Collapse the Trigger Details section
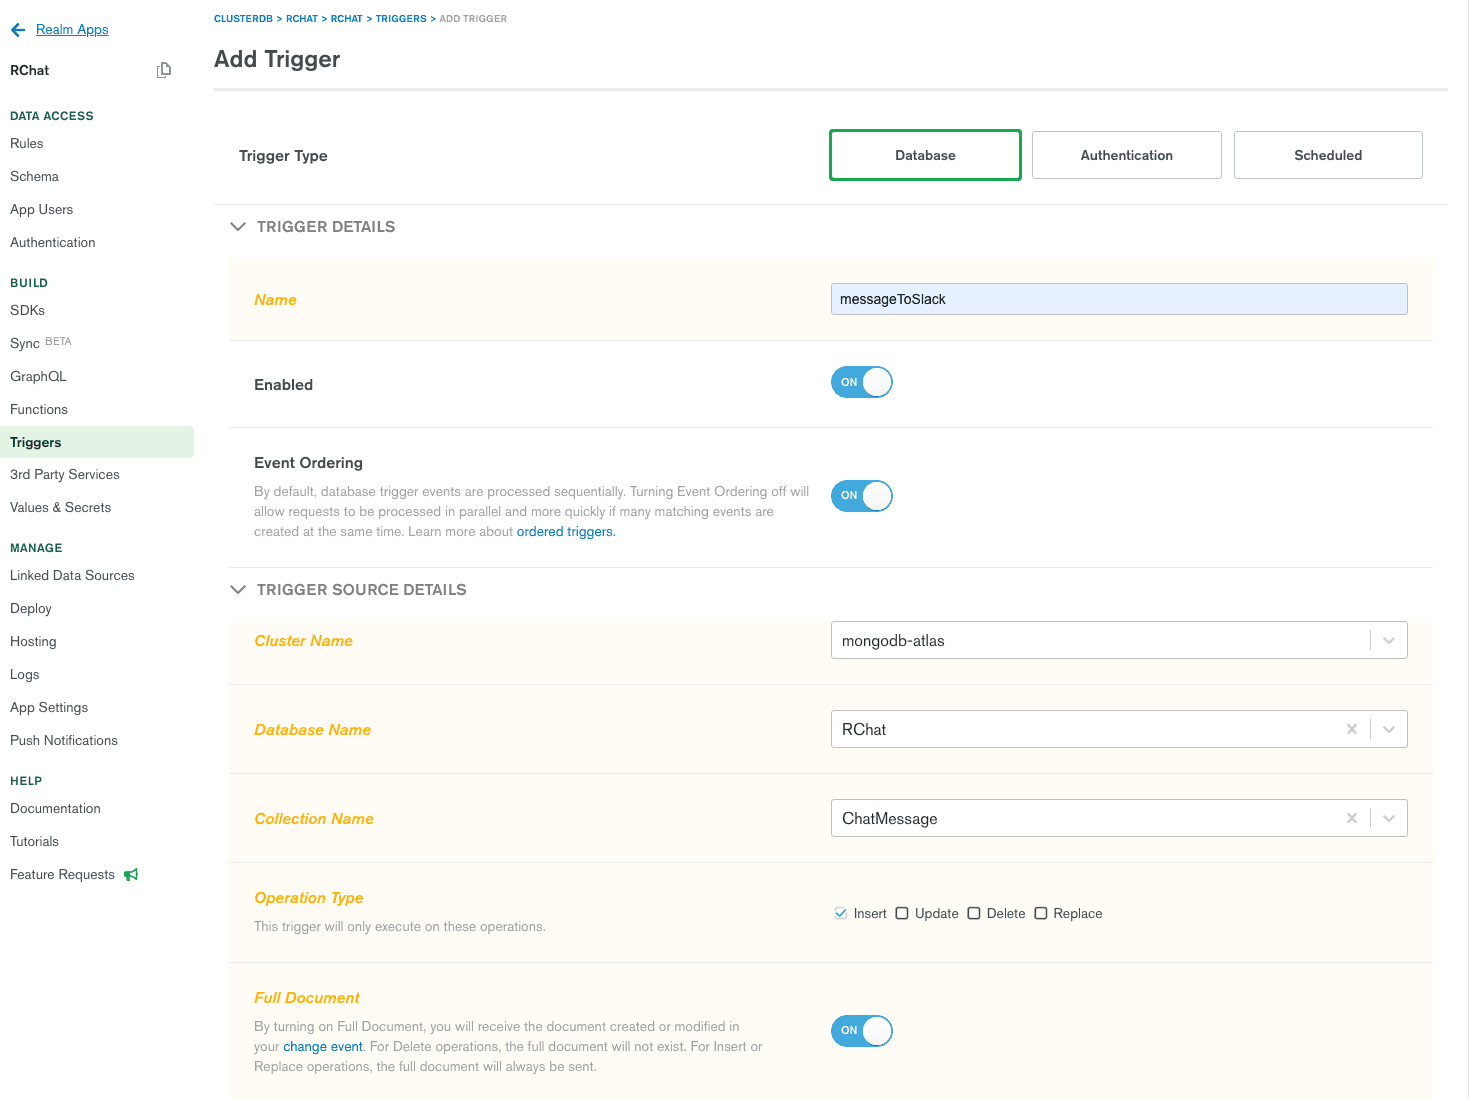The width and height of the screenshot is (1469, 1099). 238,227
